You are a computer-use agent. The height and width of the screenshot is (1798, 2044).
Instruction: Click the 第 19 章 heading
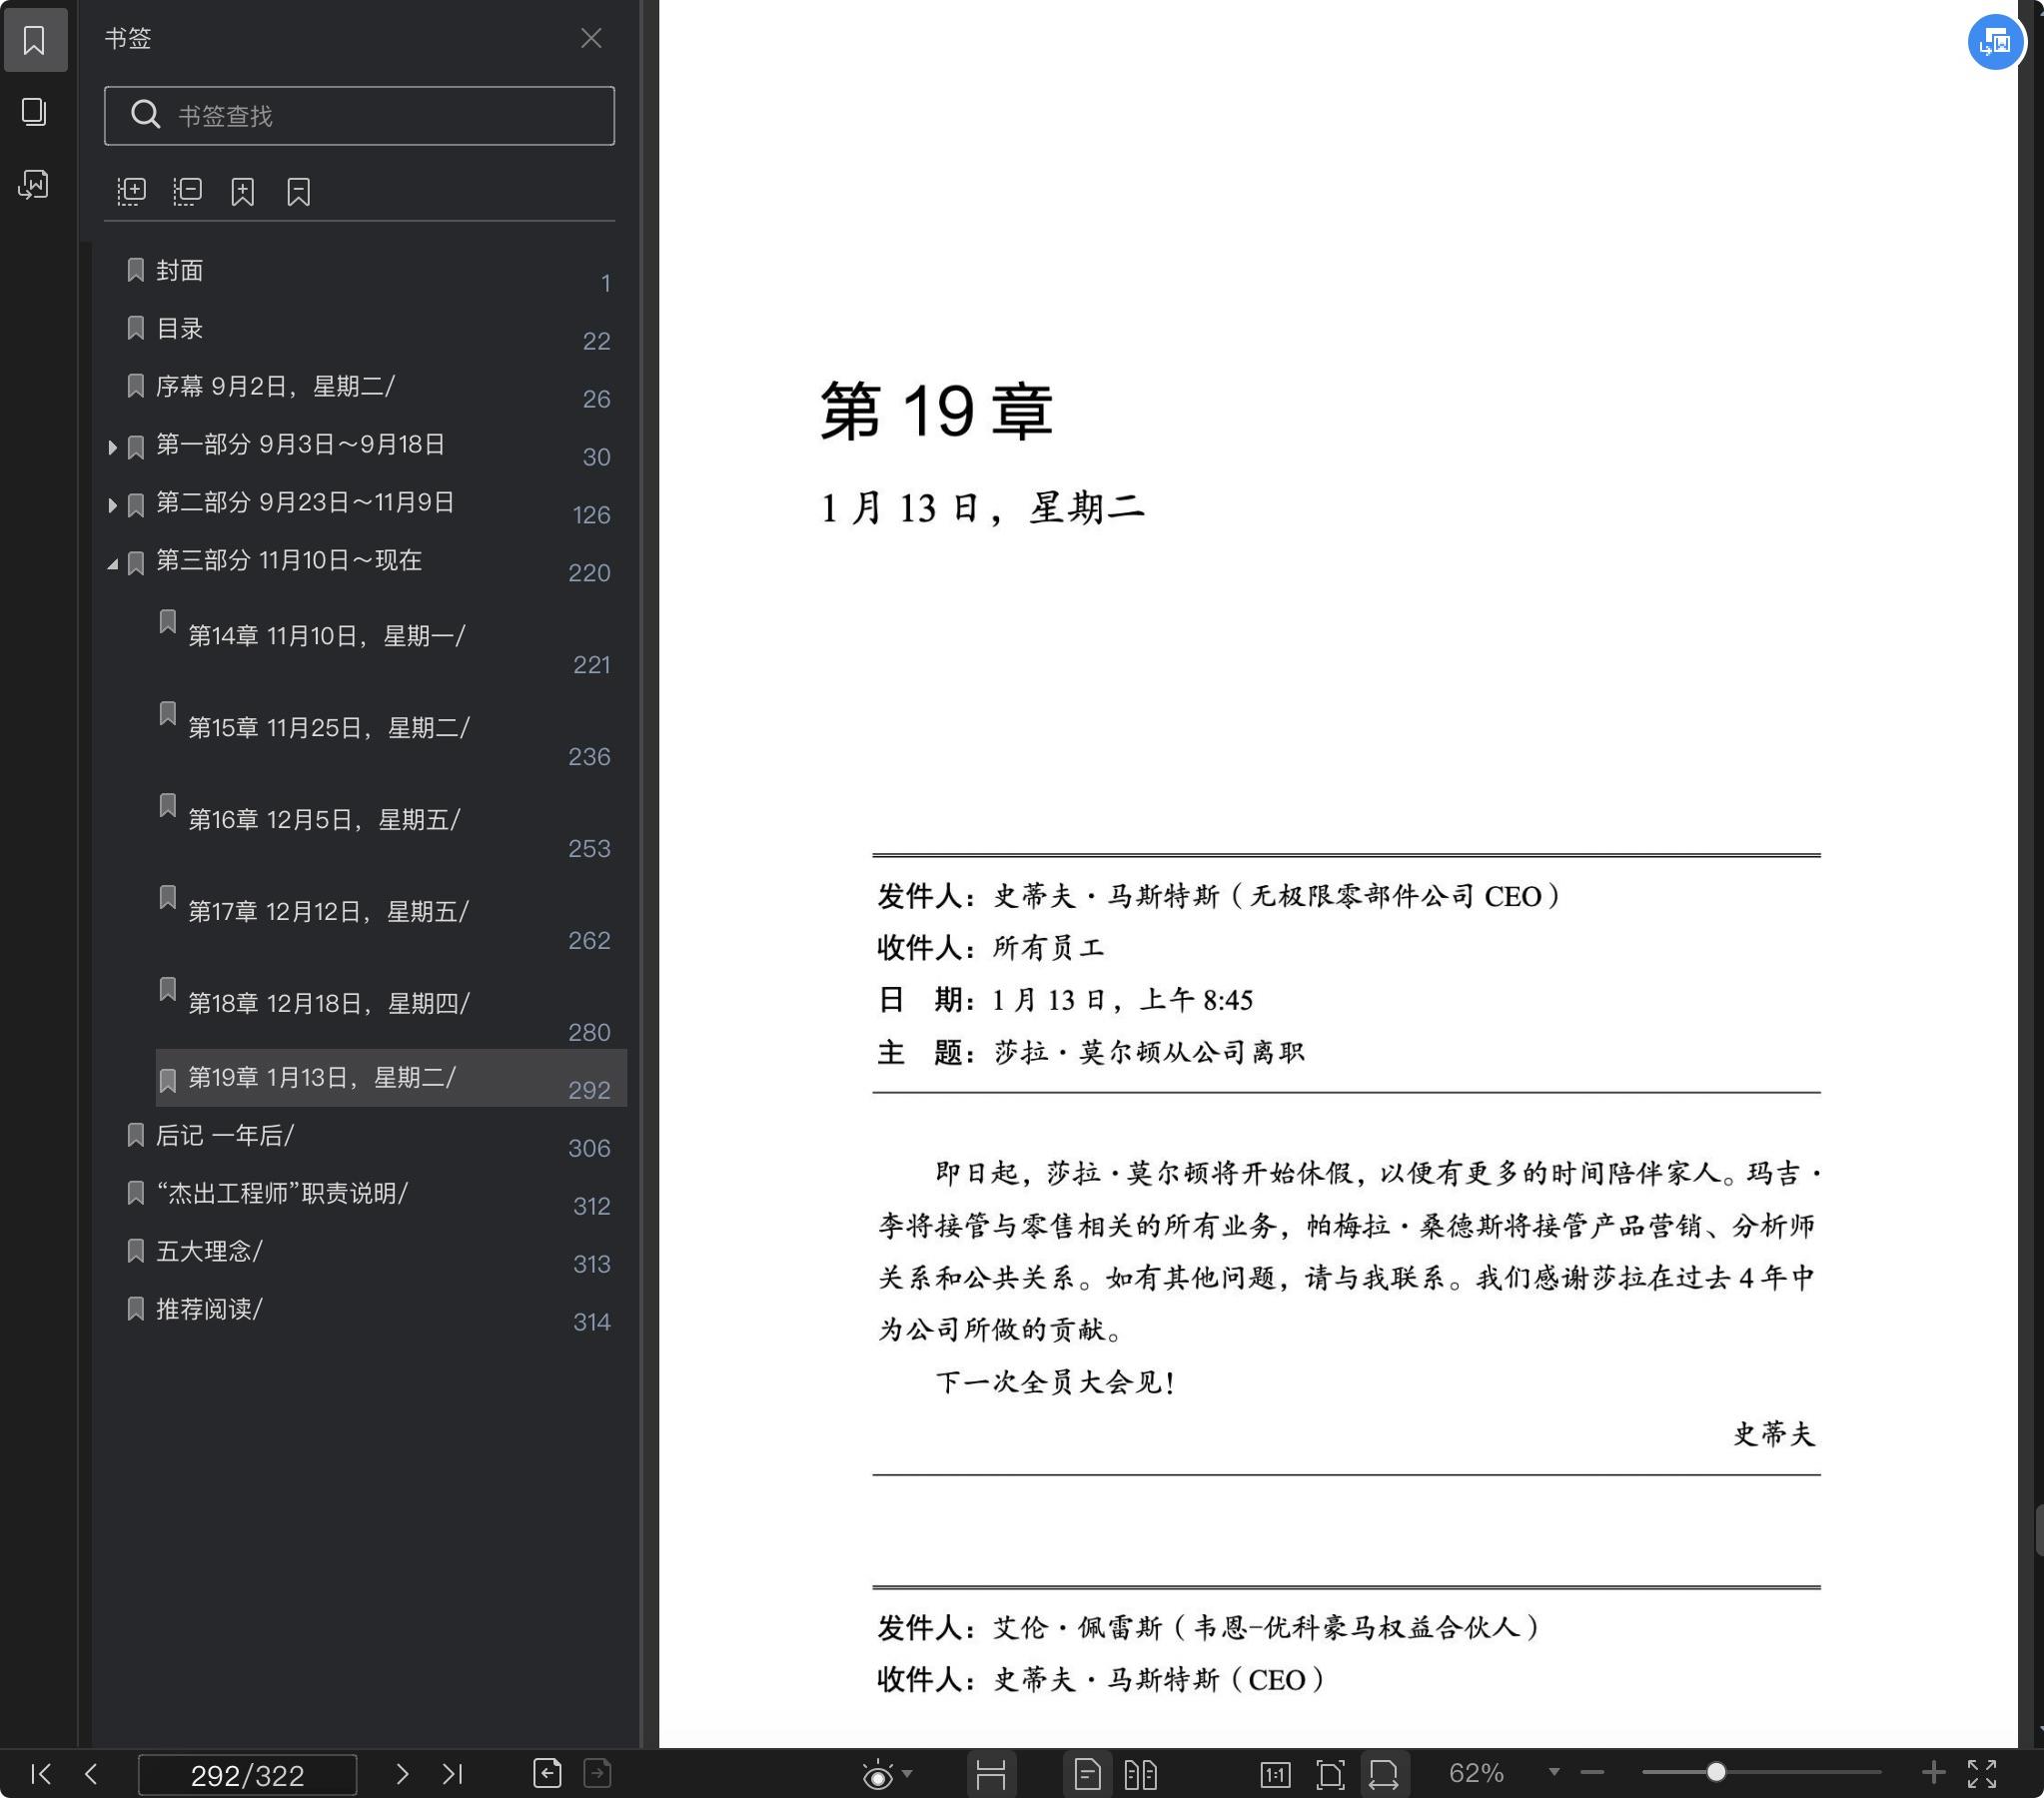[936, 411]
